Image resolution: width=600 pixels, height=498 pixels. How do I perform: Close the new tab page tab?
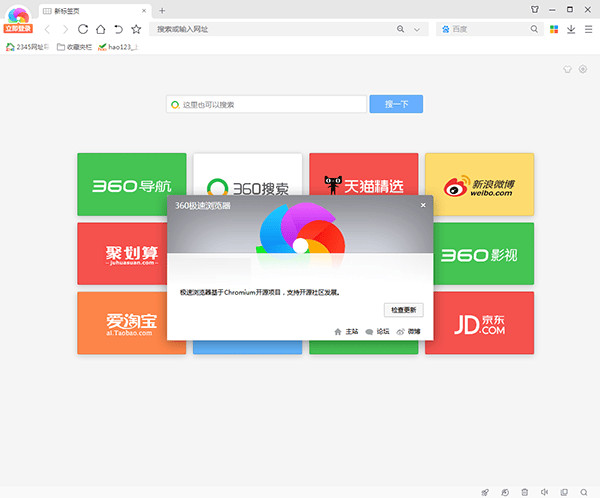coord(144,11)
